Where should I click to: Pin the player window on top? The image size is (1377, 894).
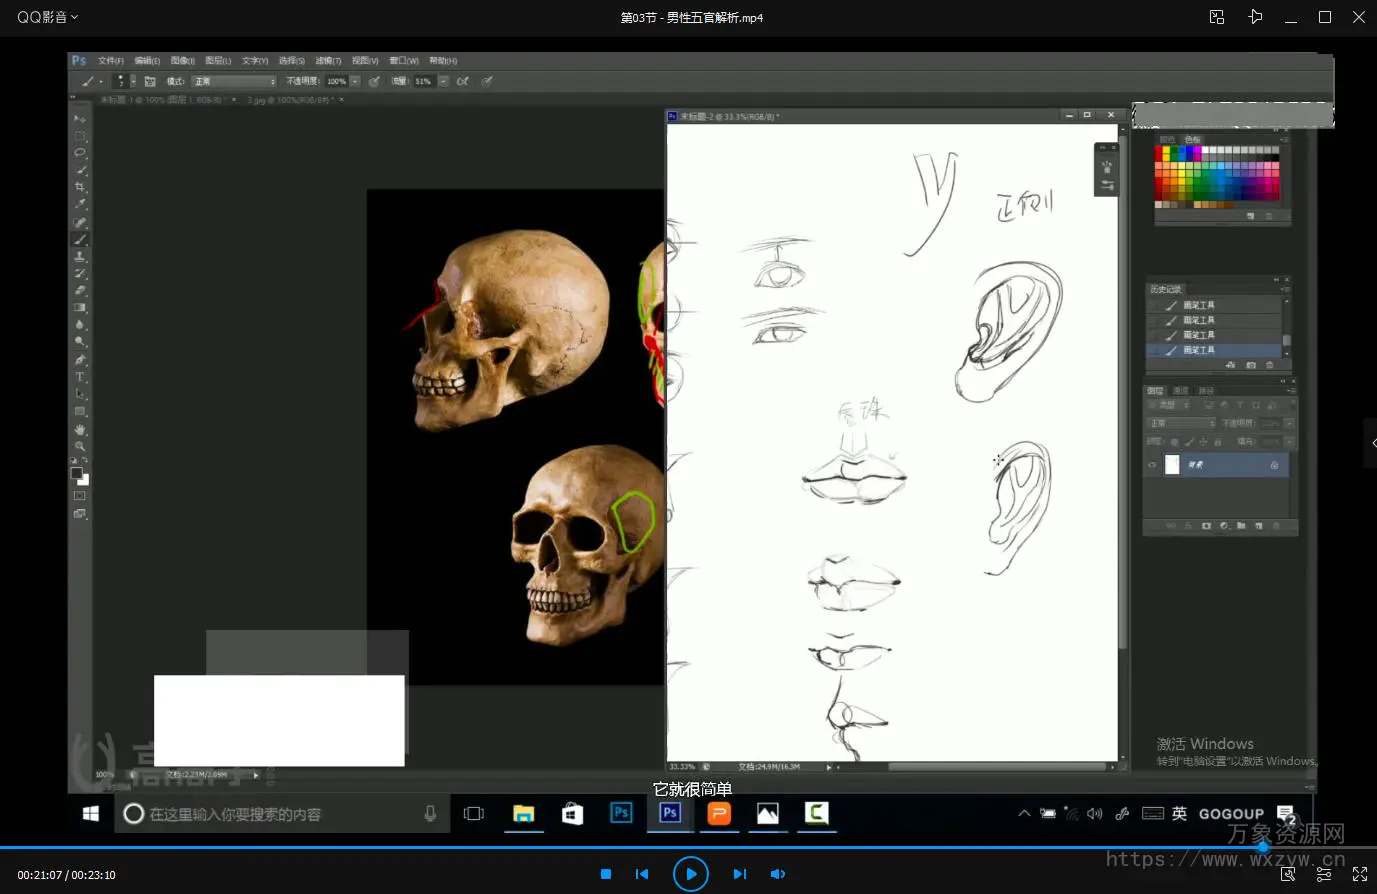pyautogui.click(x=1255, y=17)
